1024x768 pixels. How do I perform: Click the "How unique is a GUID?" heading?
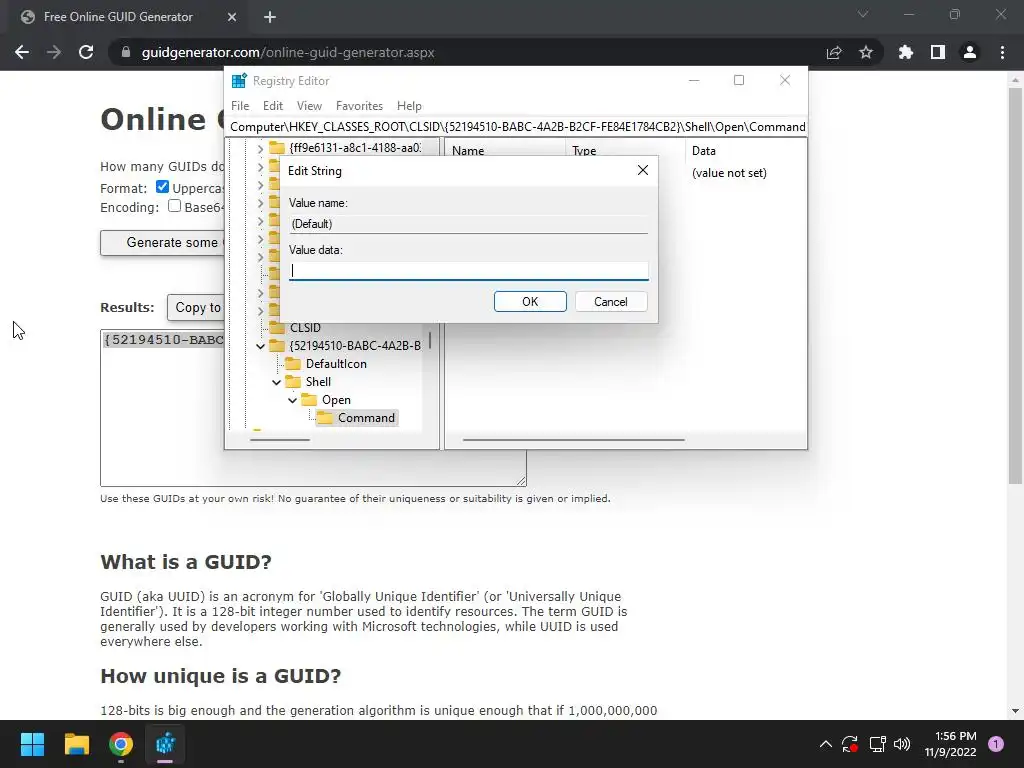(221, 675)
